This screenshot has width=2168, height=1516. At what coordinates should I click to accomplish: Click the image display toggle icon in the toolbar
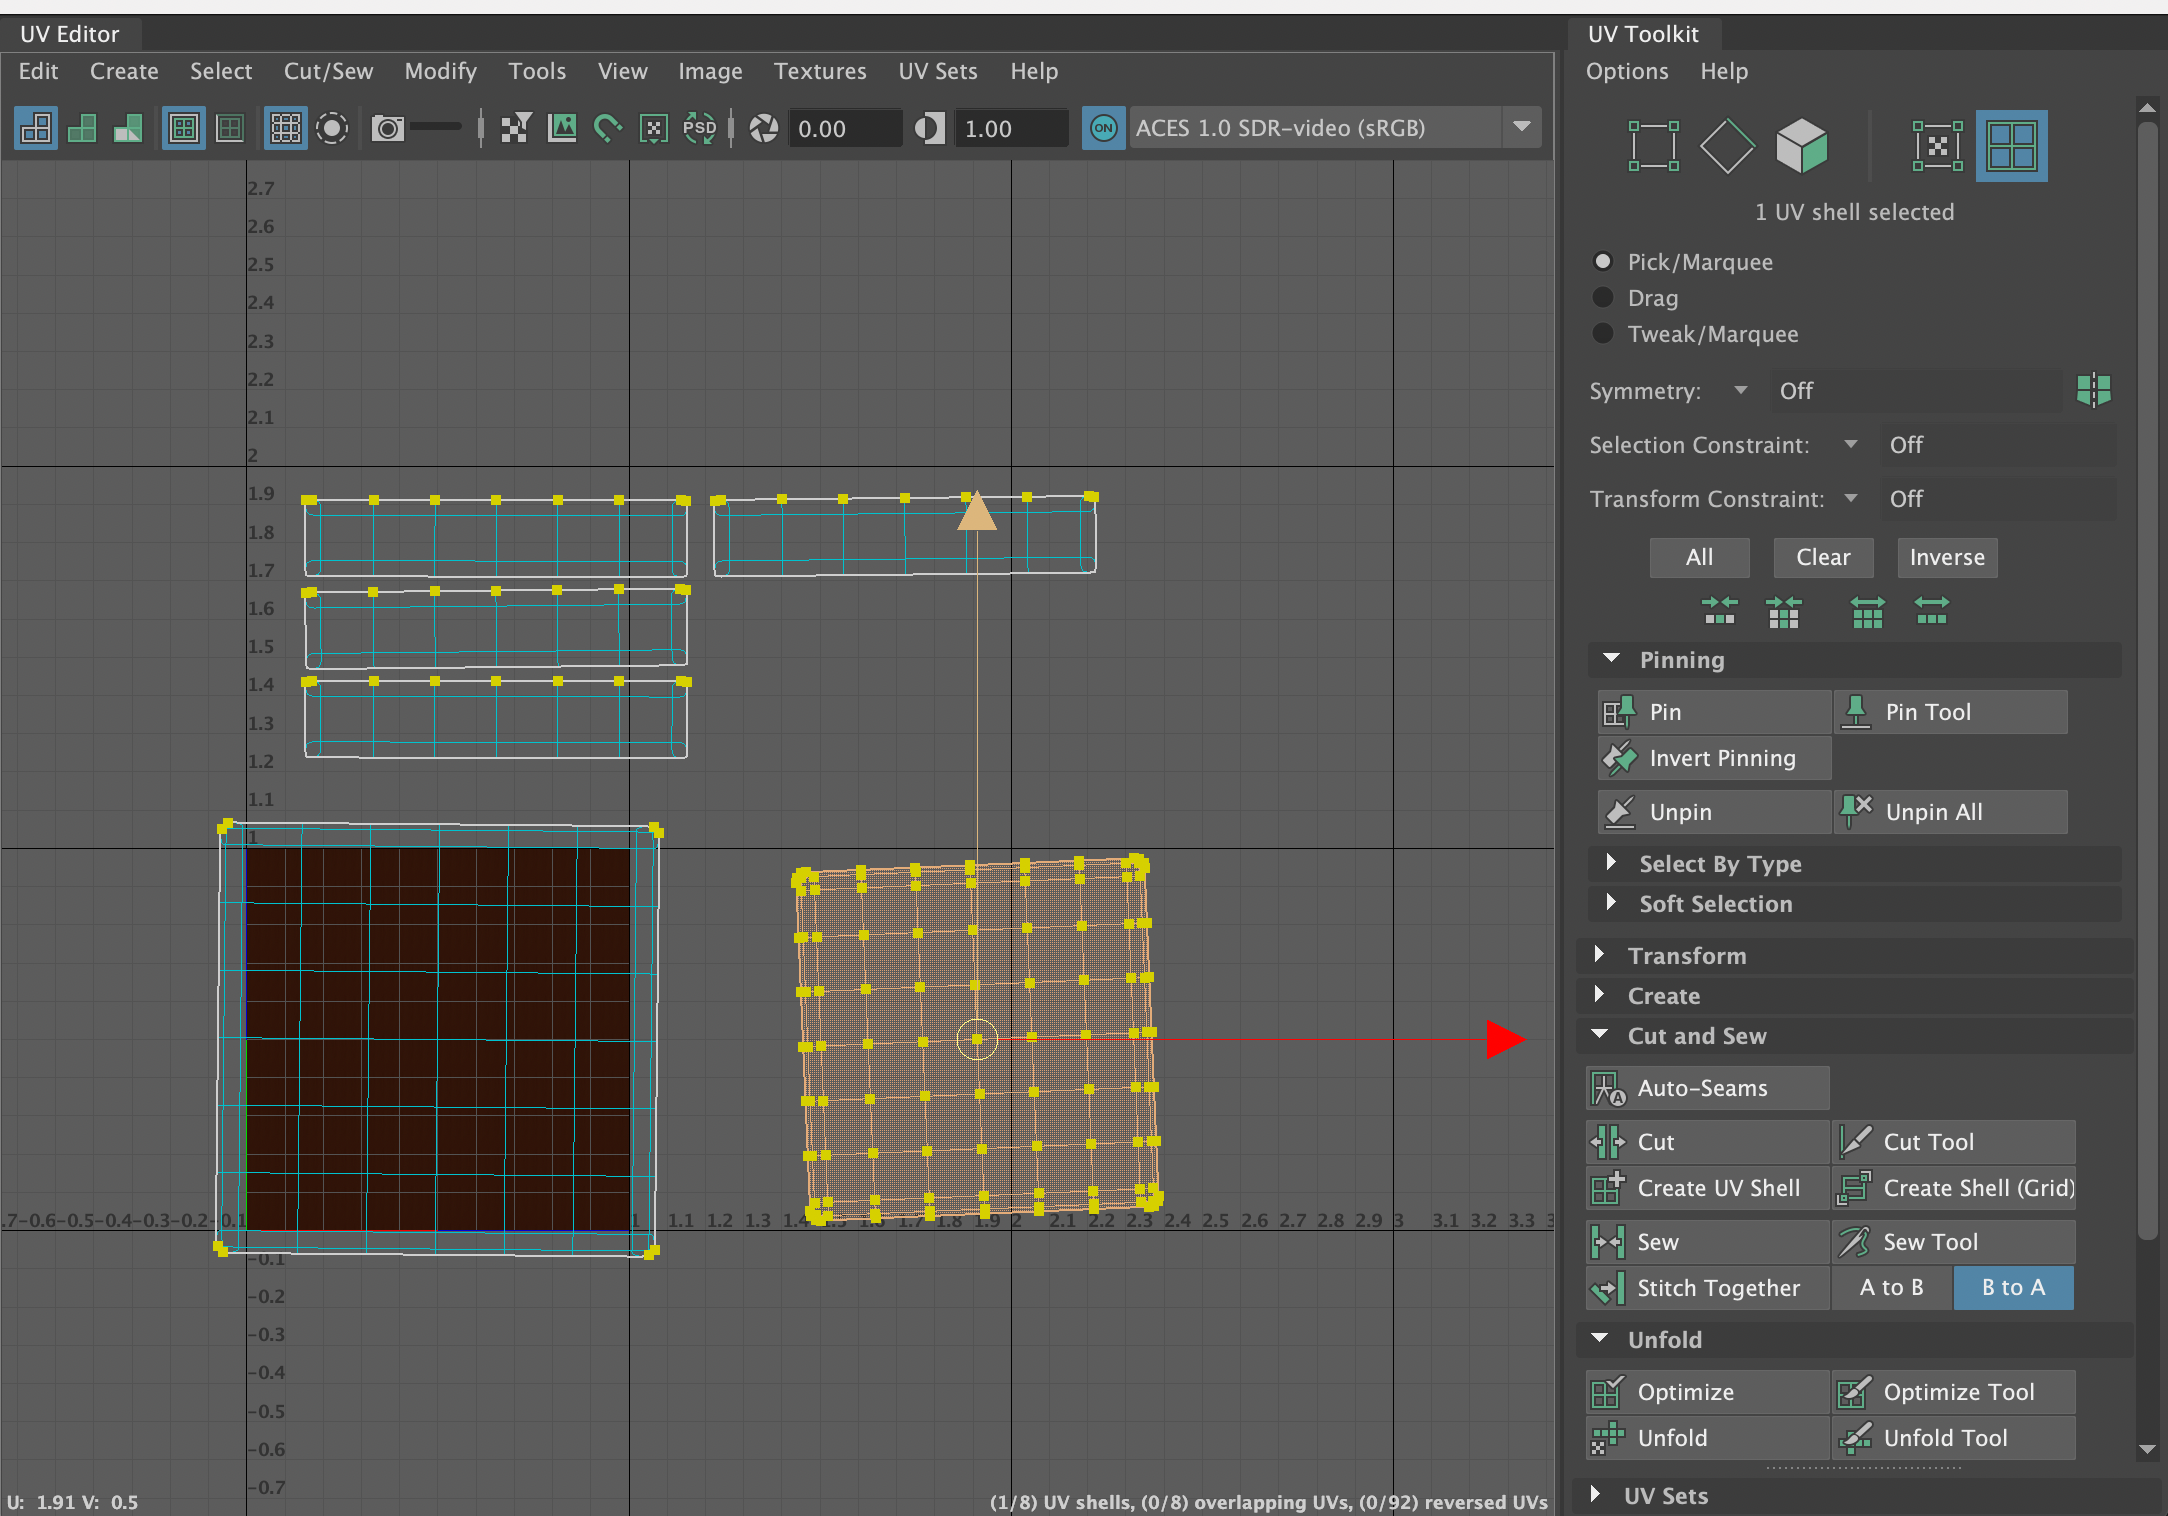(562, 128)
